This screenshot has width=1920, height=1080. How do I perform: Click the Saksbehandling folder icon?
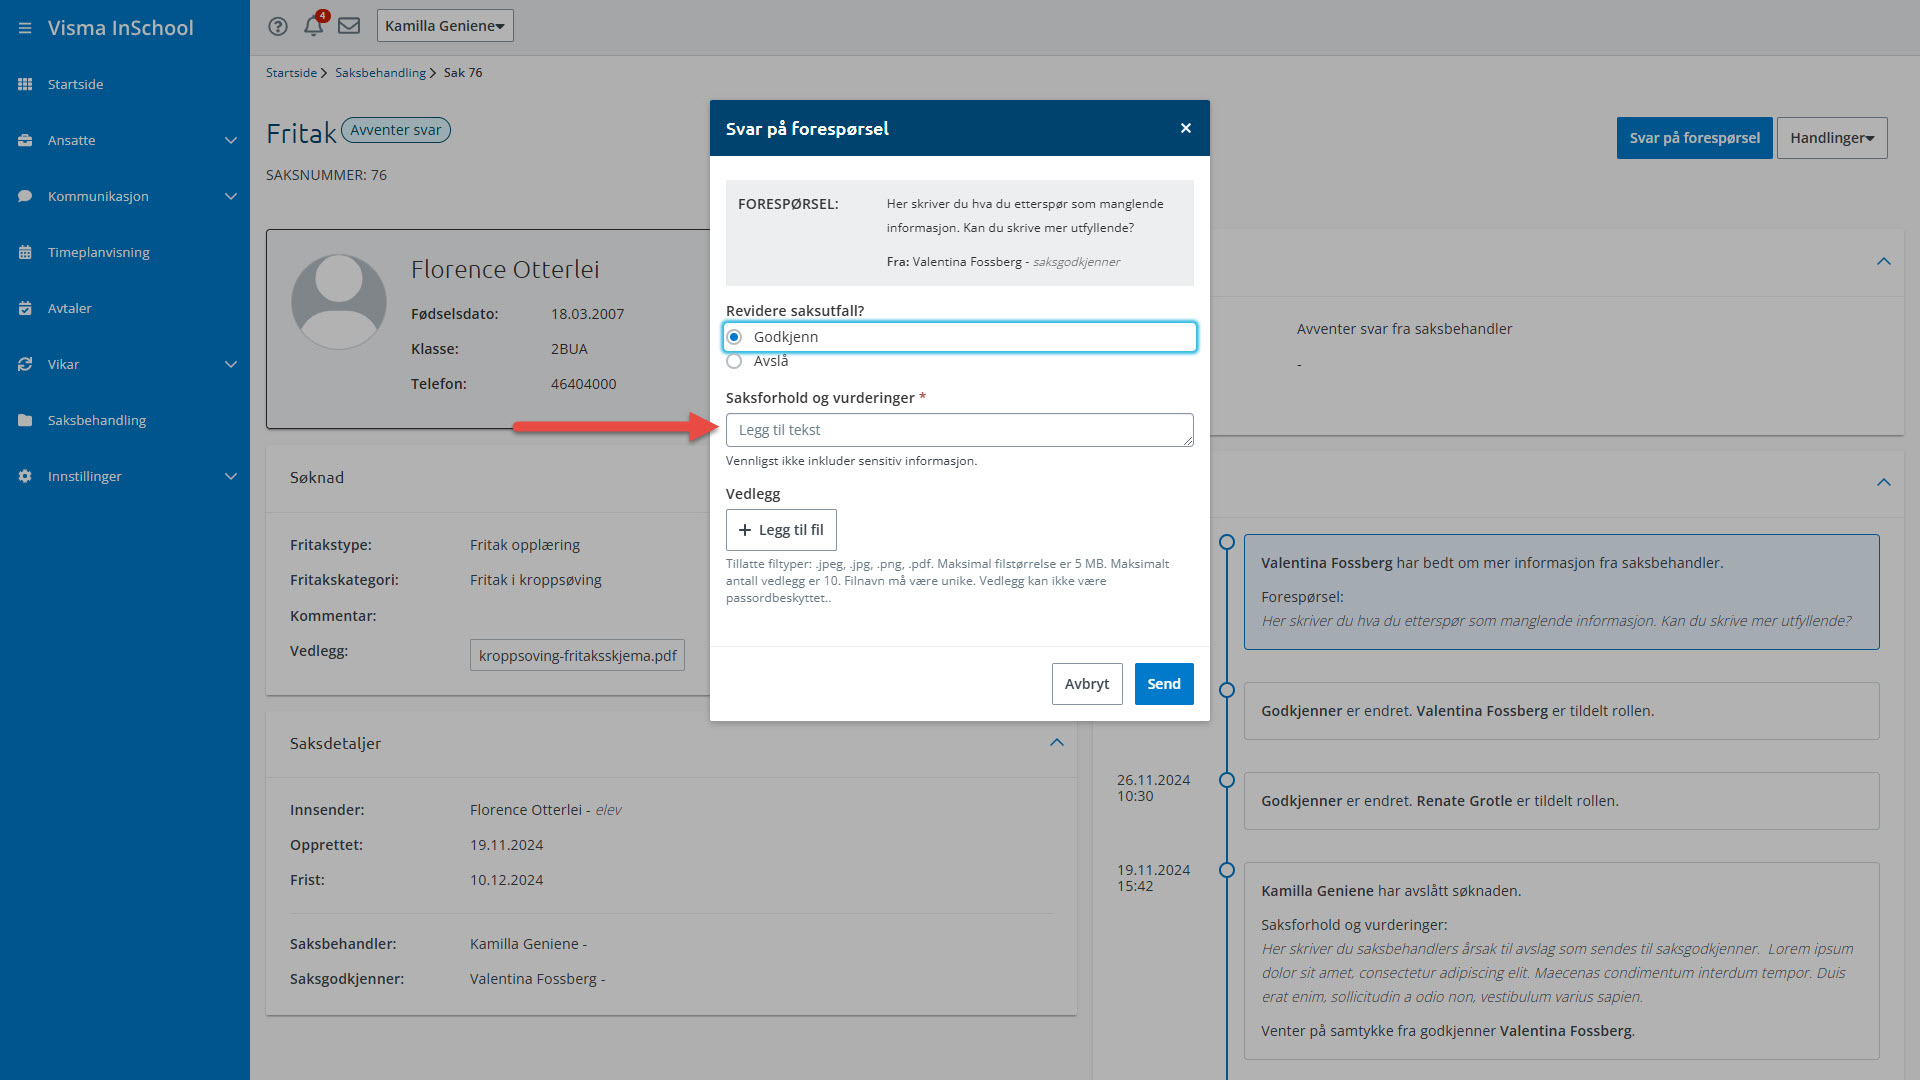[x=25, y=420]
